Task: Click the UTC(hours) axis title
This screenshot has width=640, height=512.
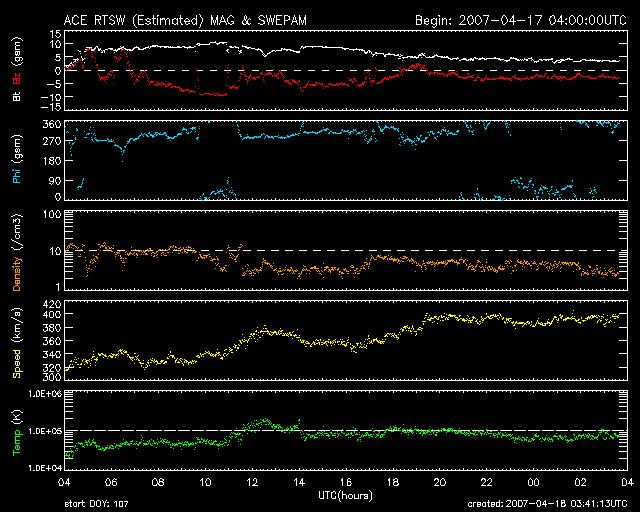Action: coord(345,496)
